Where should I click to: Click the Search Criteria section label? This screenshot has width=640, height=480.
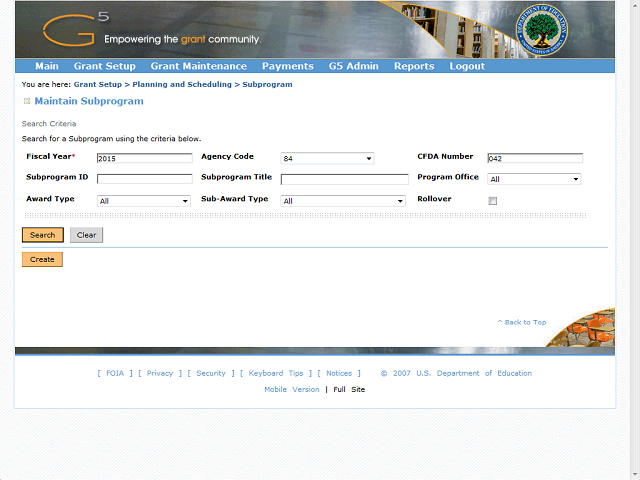[x=49, y=124]
